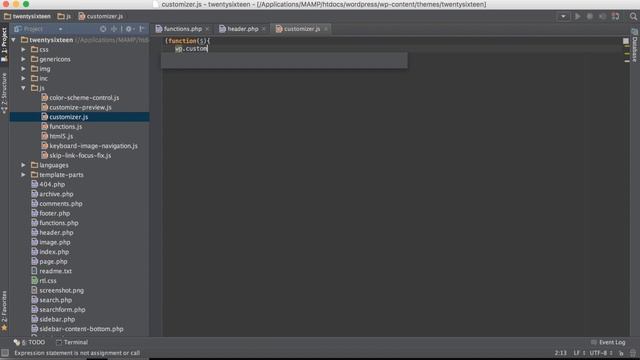Expand the languages folder
The height and width of the screenshot is (360, 640).
23,165
